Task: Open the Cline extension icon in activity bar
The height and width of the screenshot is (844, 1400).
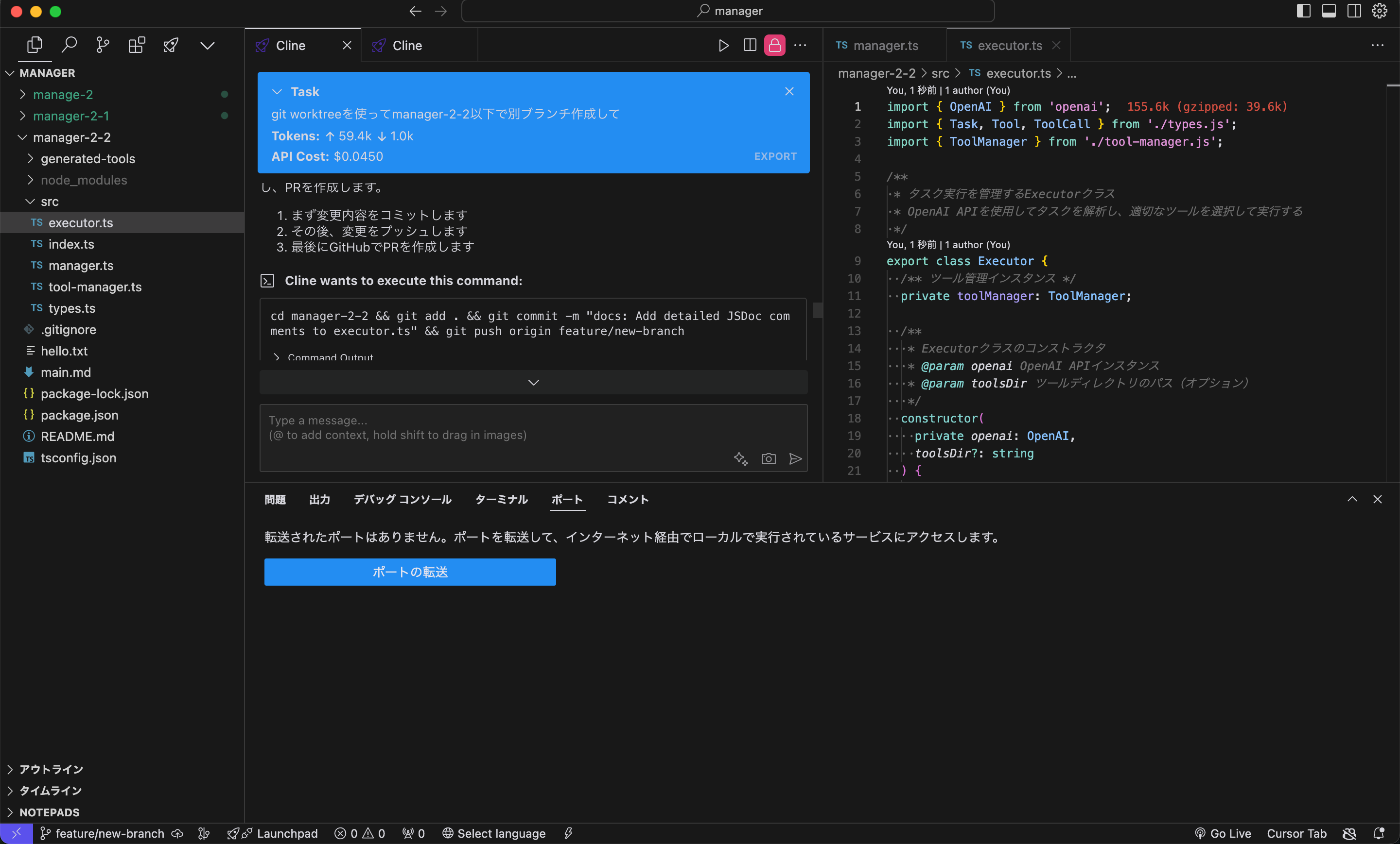Action: click(171, 45)
